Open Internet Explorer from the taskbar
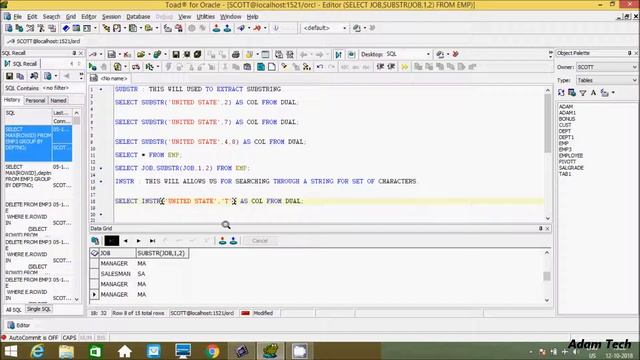The height and width of the screenshot is (360, 640). 38,351
